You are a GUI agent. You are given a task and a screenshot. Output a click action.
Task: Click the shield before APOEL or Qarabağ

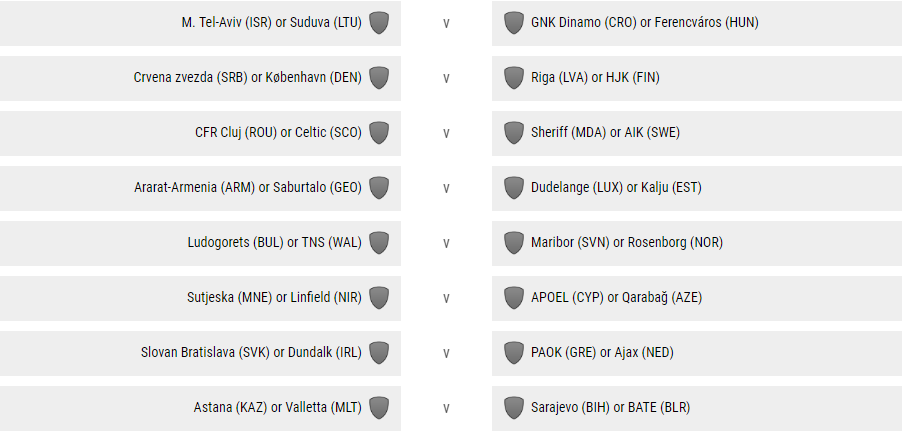[x=514, y=298]
